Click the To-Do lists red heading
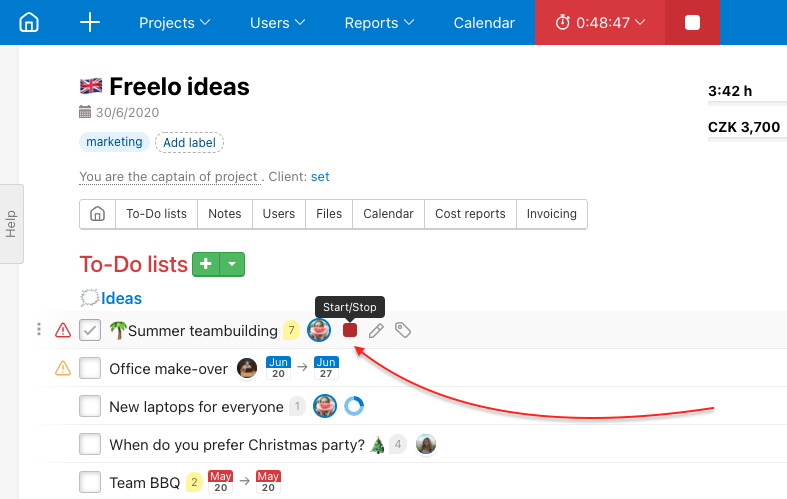The image size is (787, 499). coord(134,265)
